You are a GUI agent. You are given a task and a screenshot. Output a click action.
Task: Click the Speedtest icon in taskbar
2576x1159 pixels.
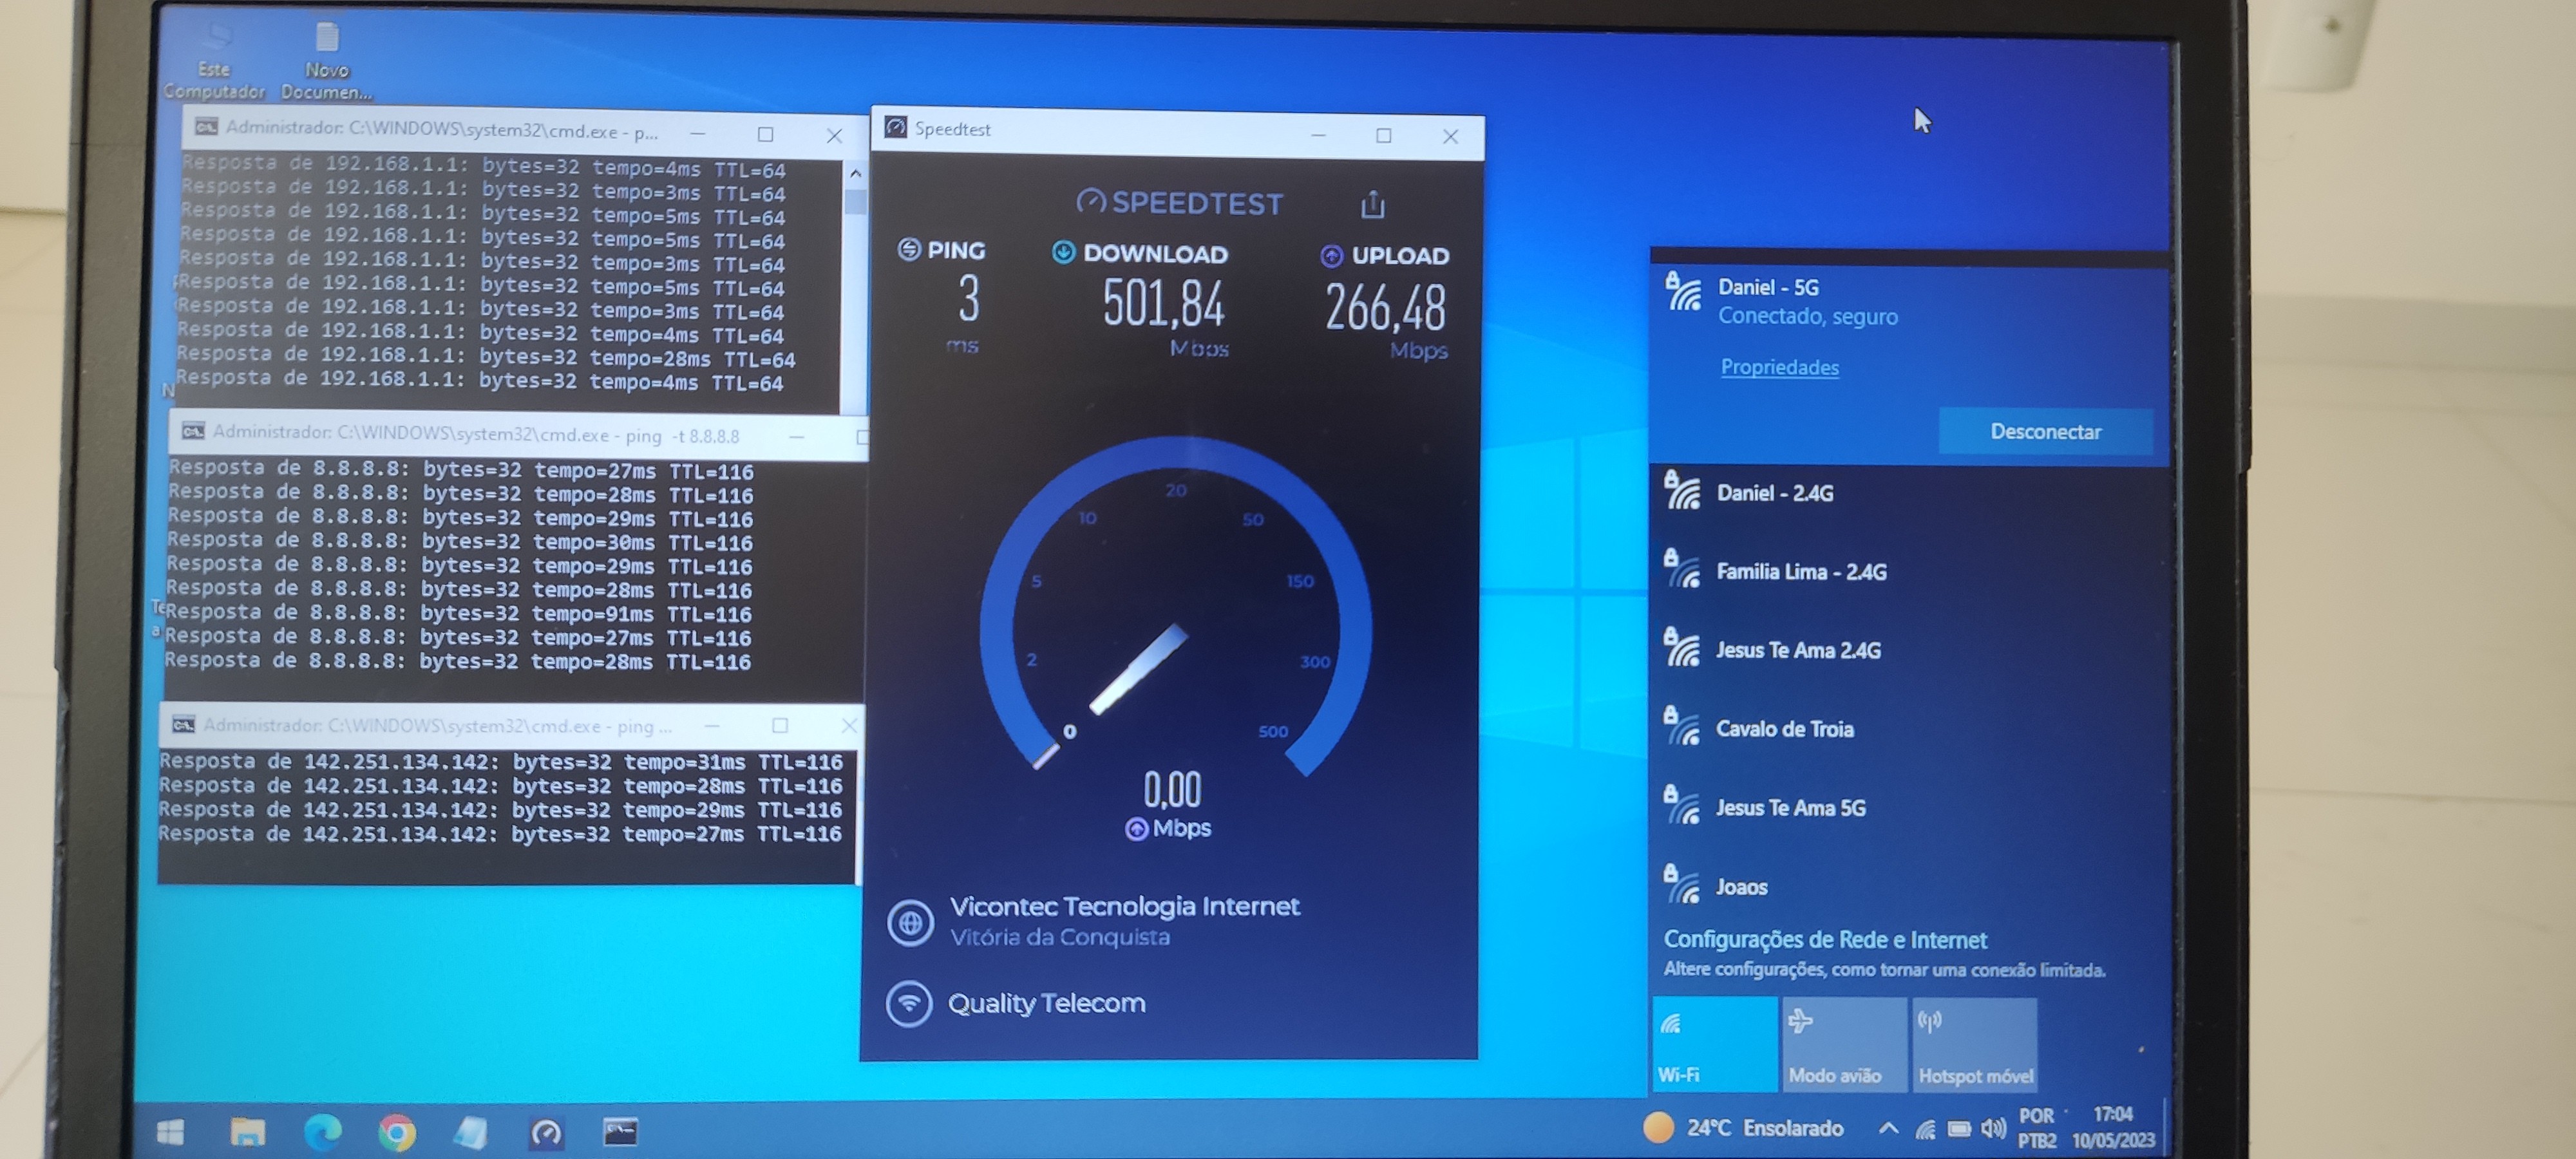(x=546, y=1133)
